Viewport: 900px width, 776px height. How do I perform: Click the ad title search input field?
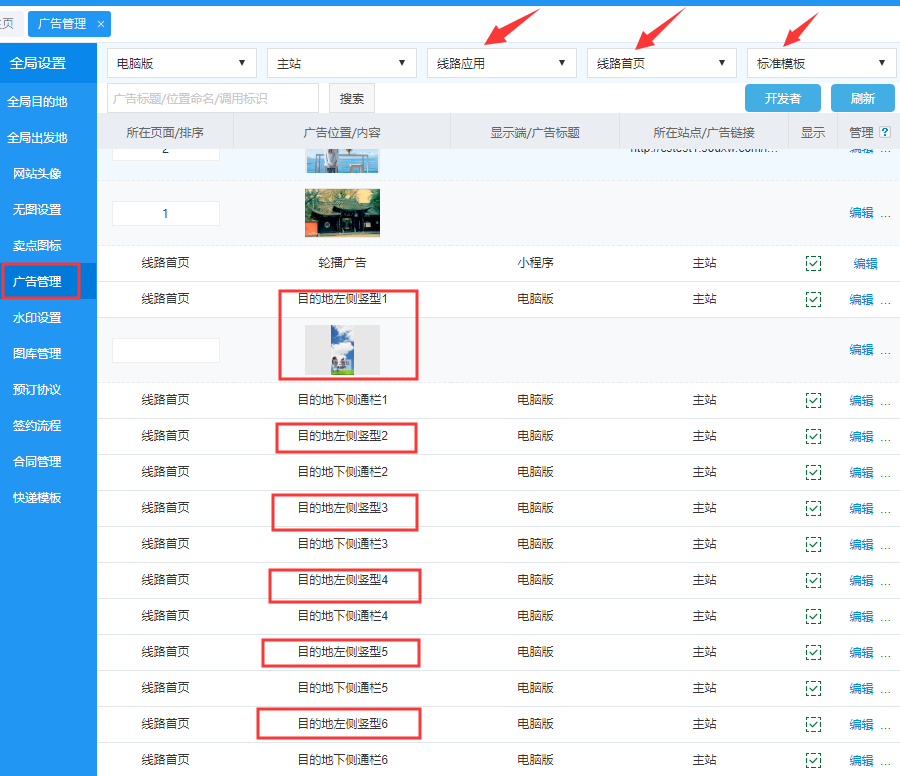(212, 98)
